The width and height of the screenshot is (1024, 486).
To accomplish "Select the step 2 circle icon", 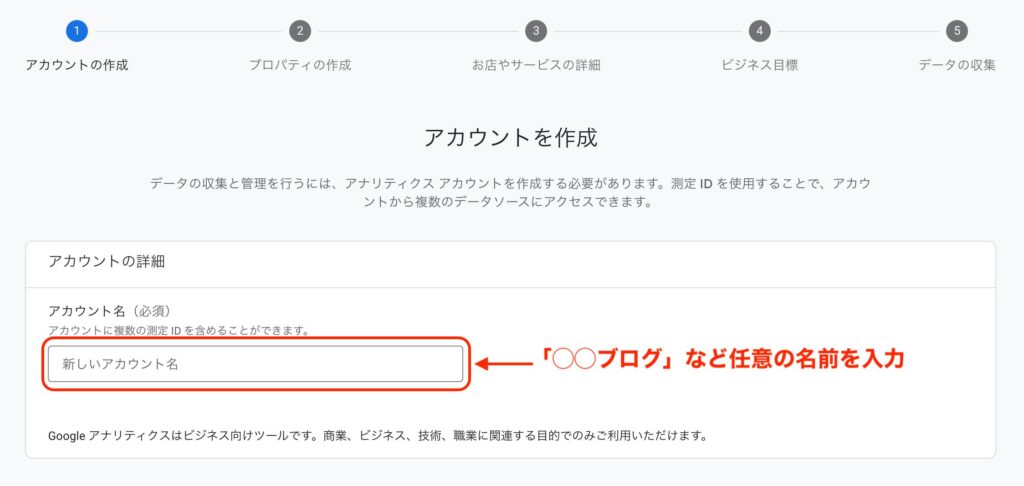I will pos(300,31).
